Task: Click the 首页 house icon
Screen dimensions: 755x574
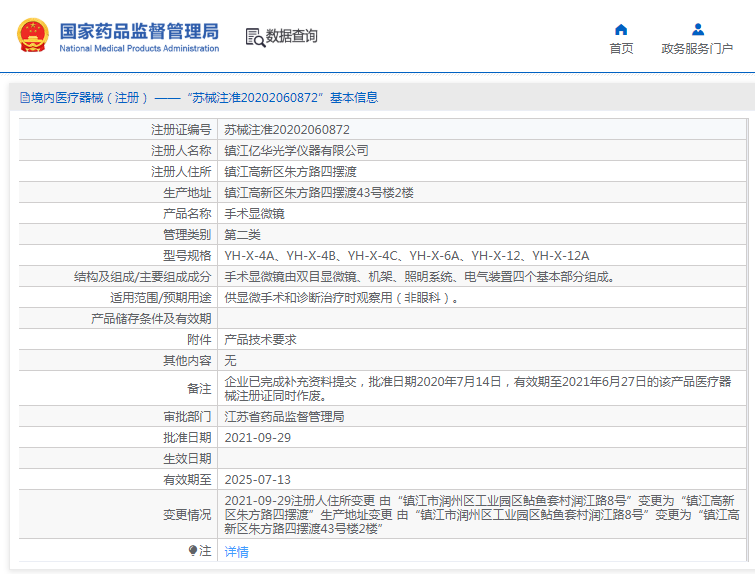Action: (x=621, y=29)
